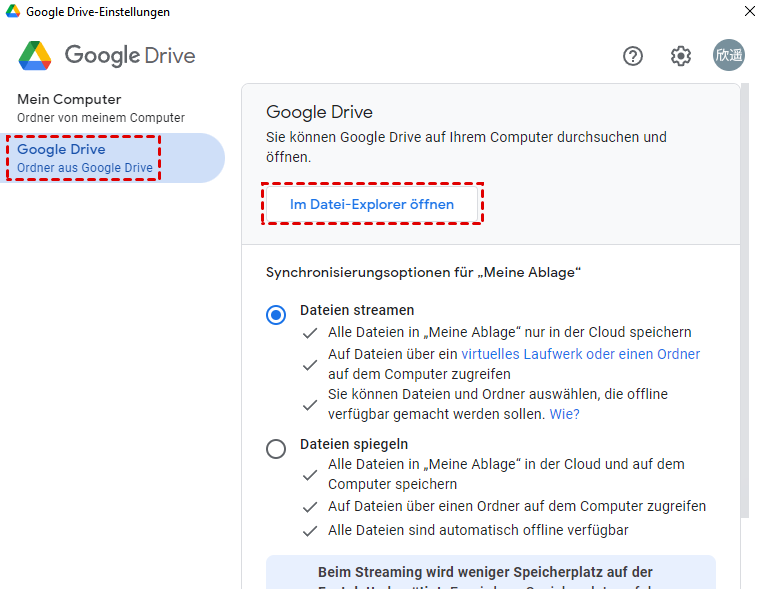Click the small Drive icon in title bar

pos(12,12)
